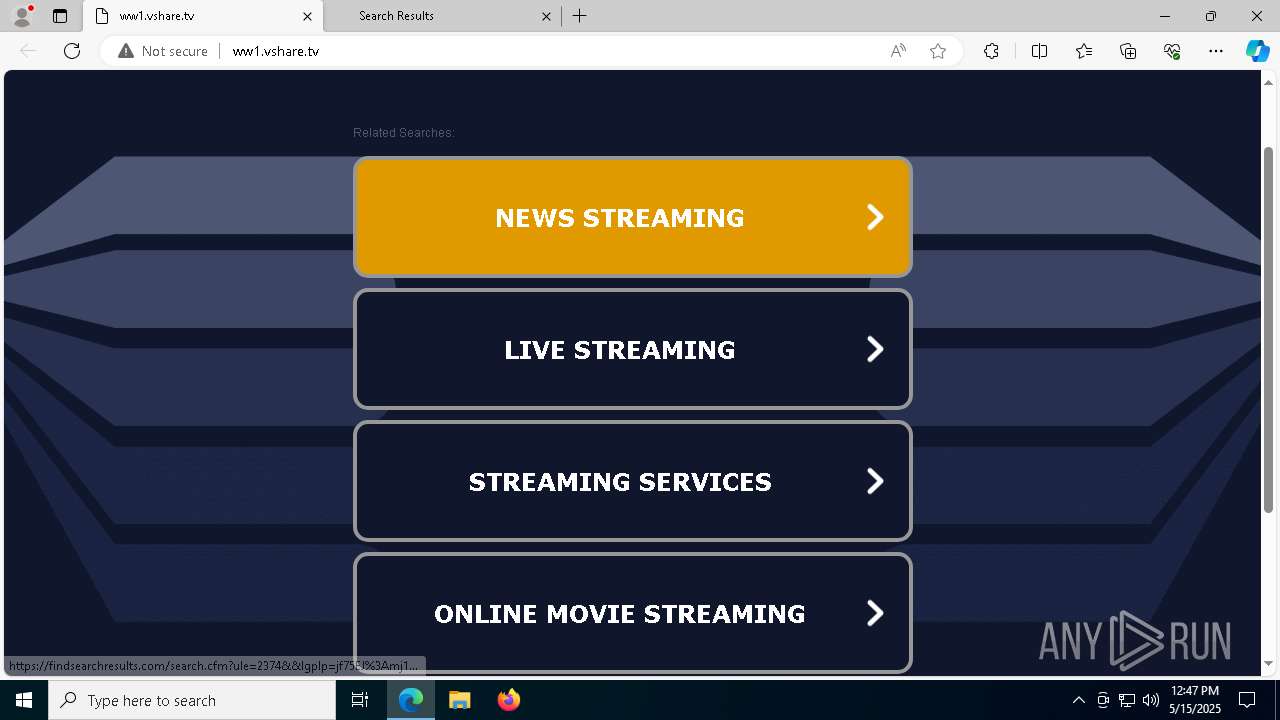Launch Firefox from the taskbar
The image size is (1280, 720).
pos(508,700)
